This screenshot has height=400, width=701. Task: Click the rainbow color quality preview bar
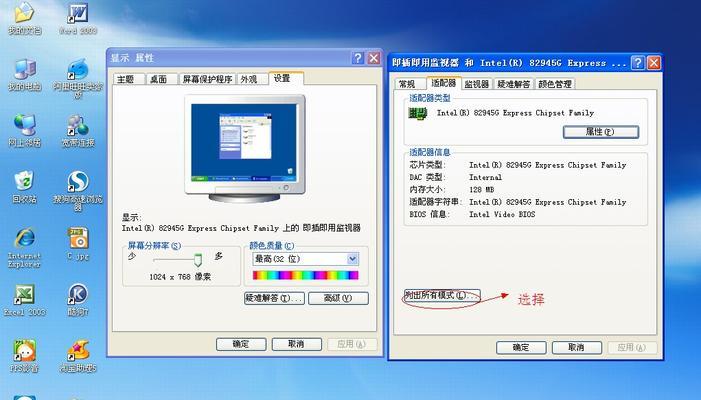[306, 275]
